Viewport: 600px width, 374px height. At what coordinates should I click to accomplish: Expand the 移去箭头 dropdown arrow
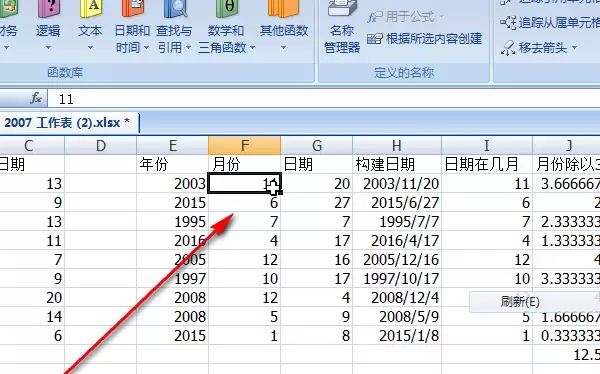(574, 48)
